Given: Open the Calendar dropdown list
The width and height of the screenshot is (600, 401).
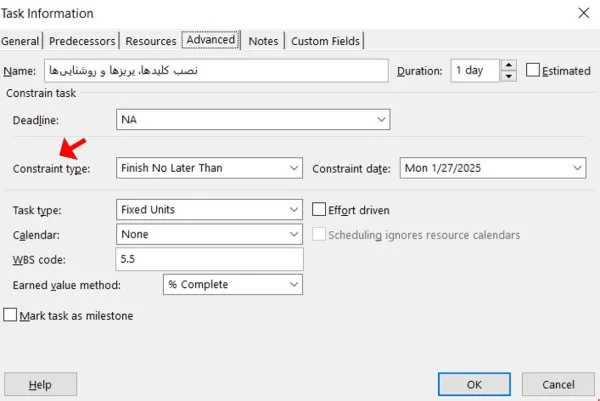Looking at the screenshot, I should [x=293, y=234].
